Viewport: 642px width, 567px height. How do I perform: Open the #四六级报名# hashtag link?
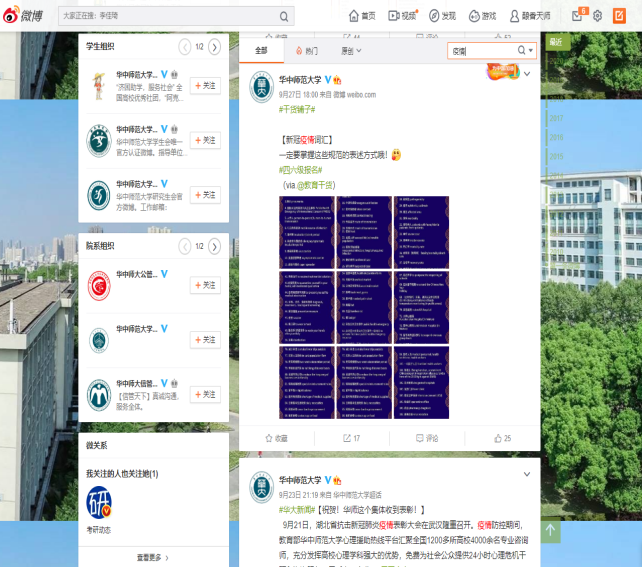pyautogui.click(x=300, y=171)
